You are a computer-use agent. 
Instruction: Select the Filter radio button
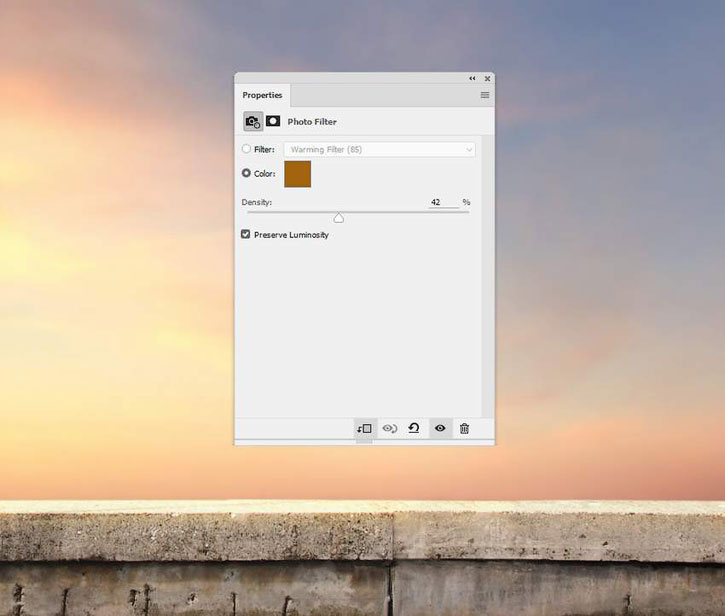[246, 148]
